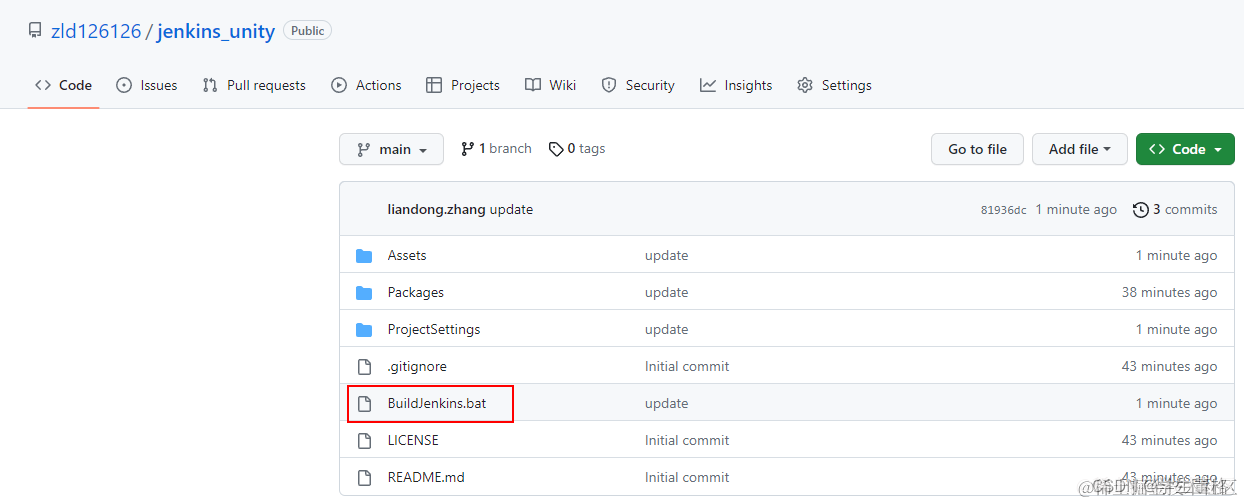Open the Insights tab
The image size is (1244, 504).
coord(736,85)
